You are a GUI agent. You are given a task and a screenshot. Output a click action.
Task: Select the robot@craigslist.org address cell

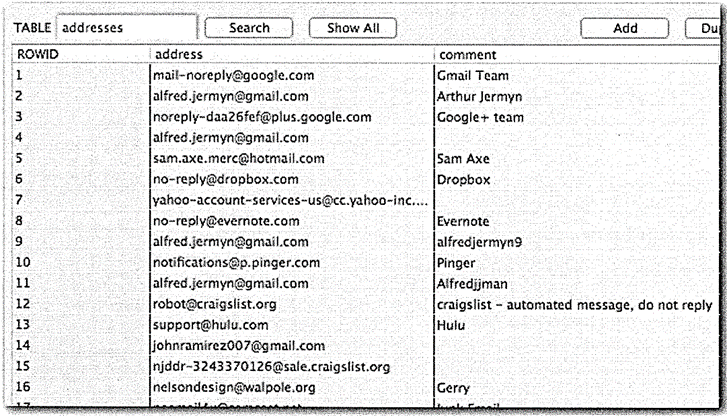[292, 304]
